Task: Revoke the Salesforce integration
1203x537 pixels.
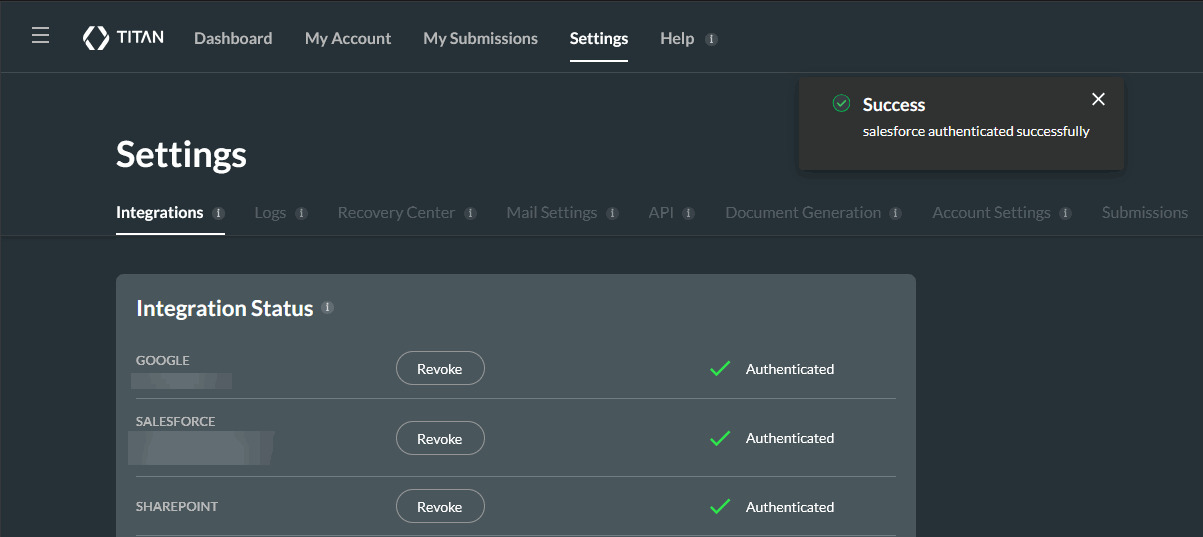Action: tap(440, 438)
